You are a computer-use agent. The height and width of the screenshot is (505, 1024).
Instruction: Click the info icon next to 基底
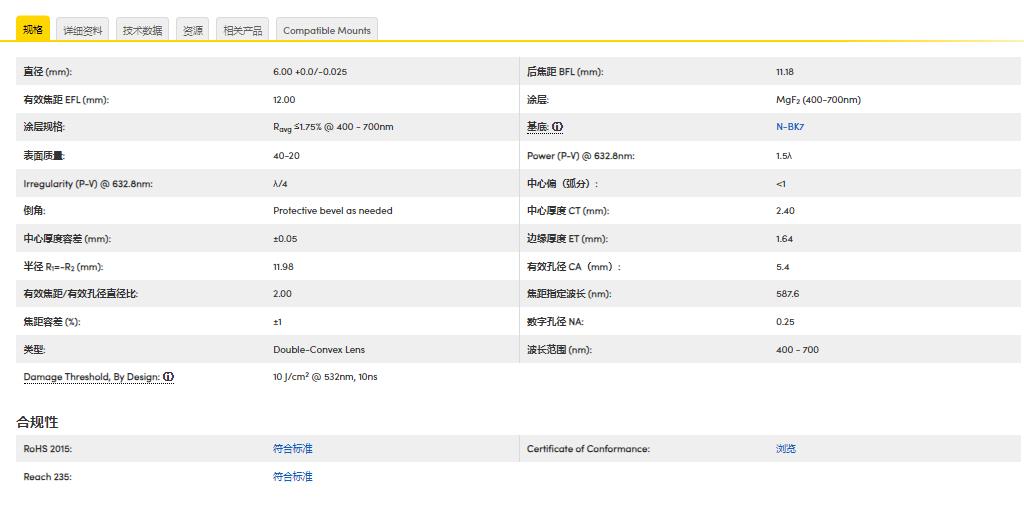pyautogui.click(x=557, y=127)
